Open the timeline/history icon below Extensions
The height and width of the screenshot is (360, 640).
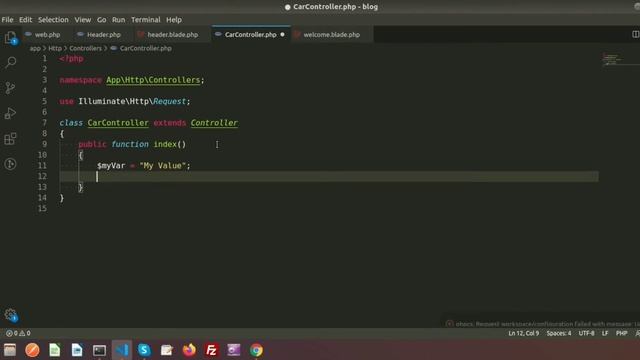pos(11,164)
